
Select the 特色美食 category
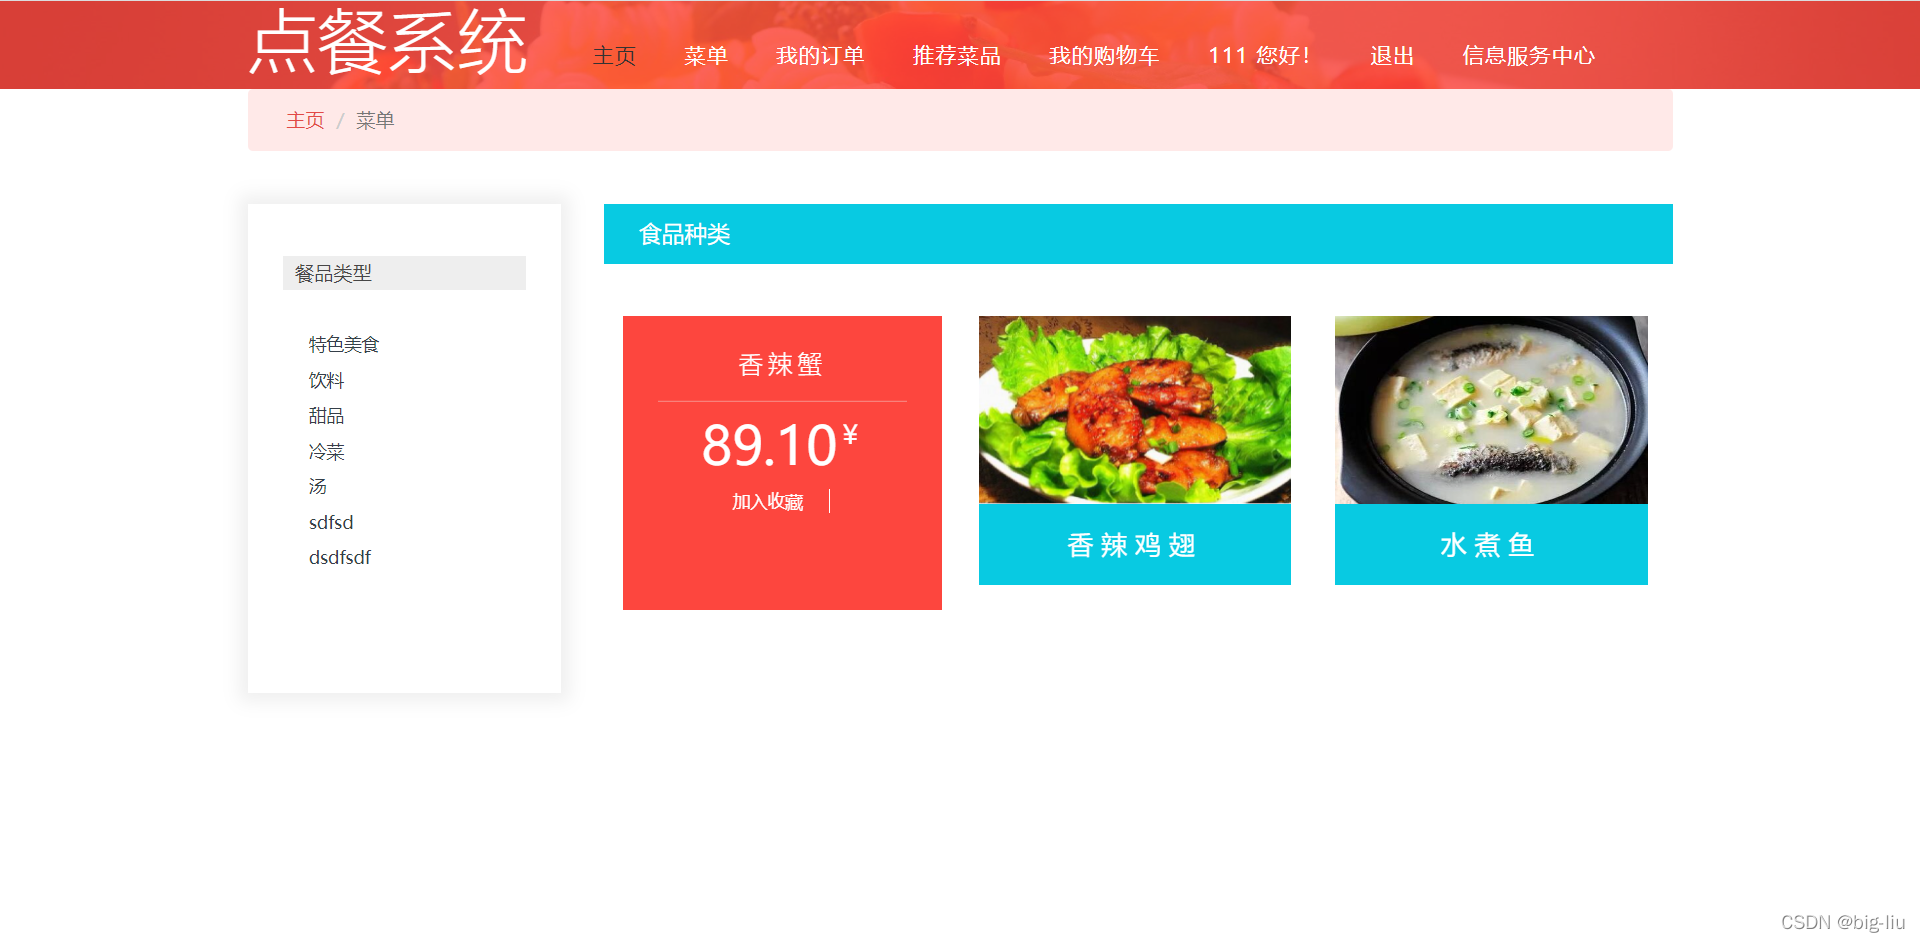pyautogui.click(x=344, y=344)
